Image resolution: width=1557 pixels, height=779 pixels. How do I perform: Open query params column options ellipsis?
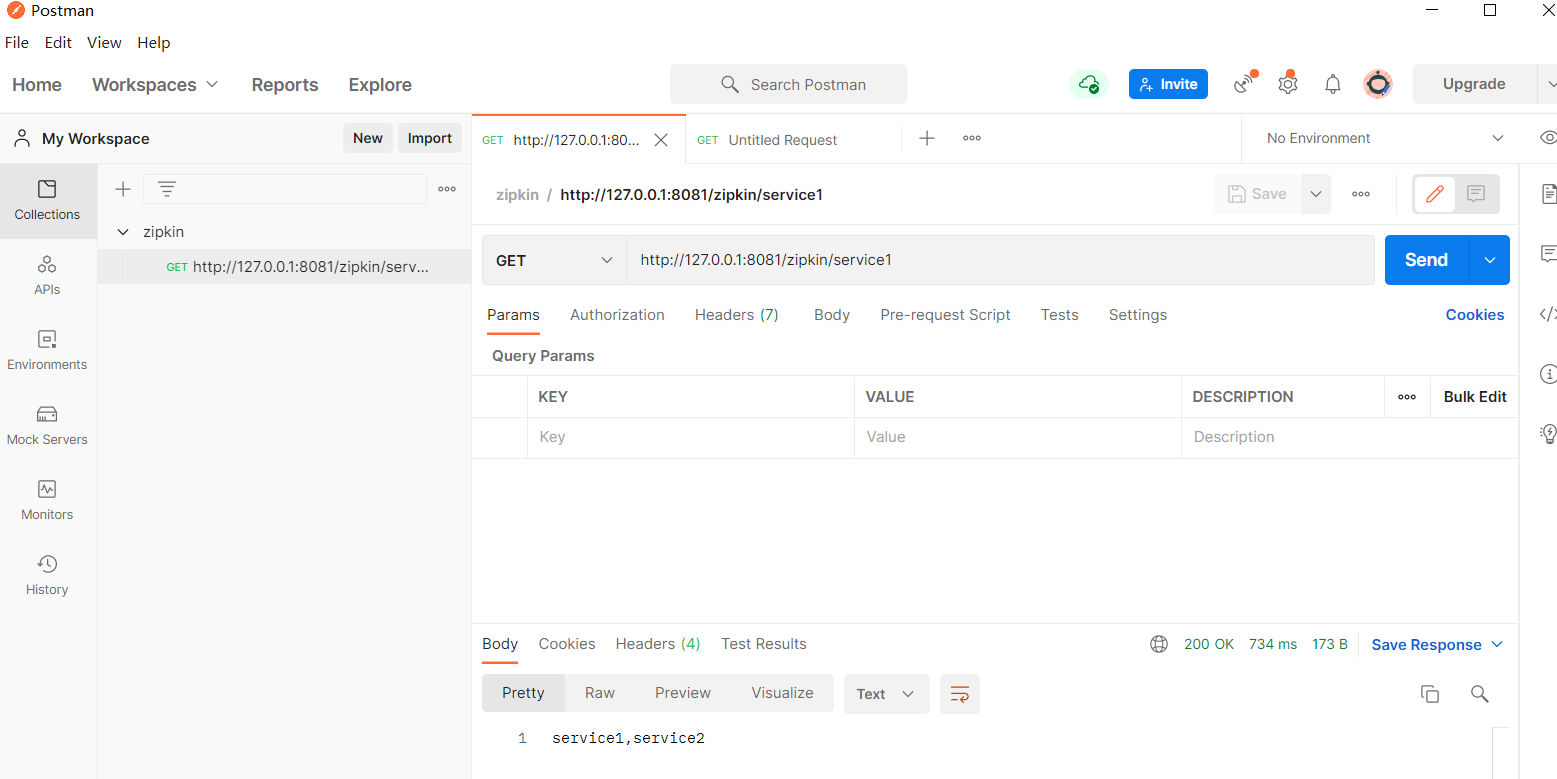[x=1407, y=397]
